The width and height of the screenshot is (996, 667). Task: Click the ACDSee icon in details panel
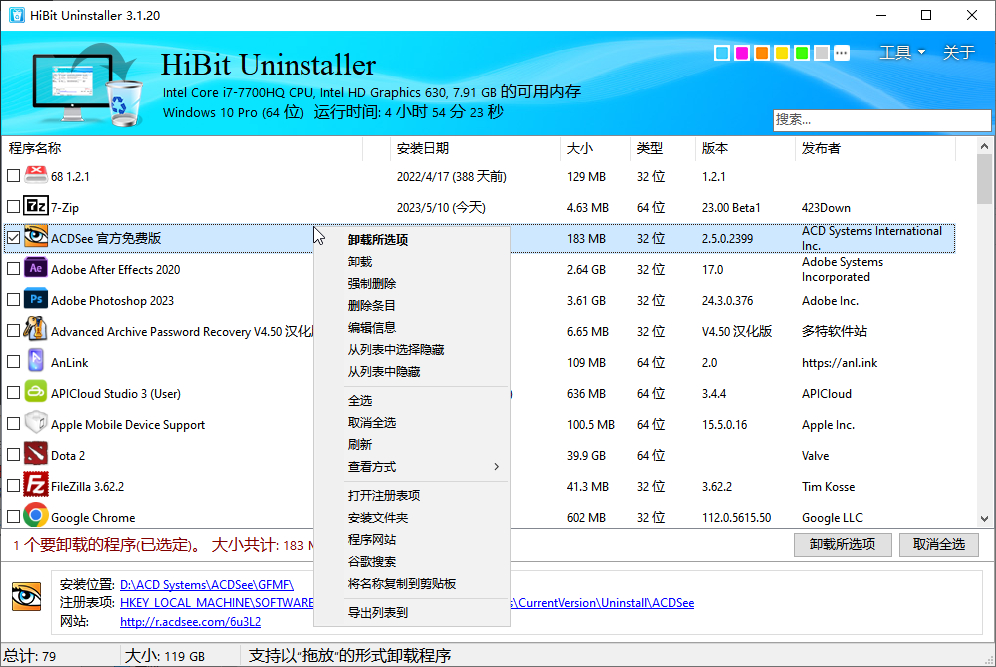pyautogui.click(x=26, y=596)
